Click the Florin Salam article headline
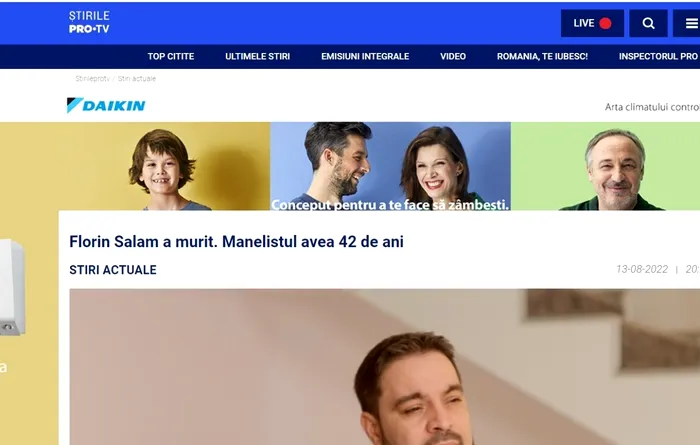 click(236, 242)
